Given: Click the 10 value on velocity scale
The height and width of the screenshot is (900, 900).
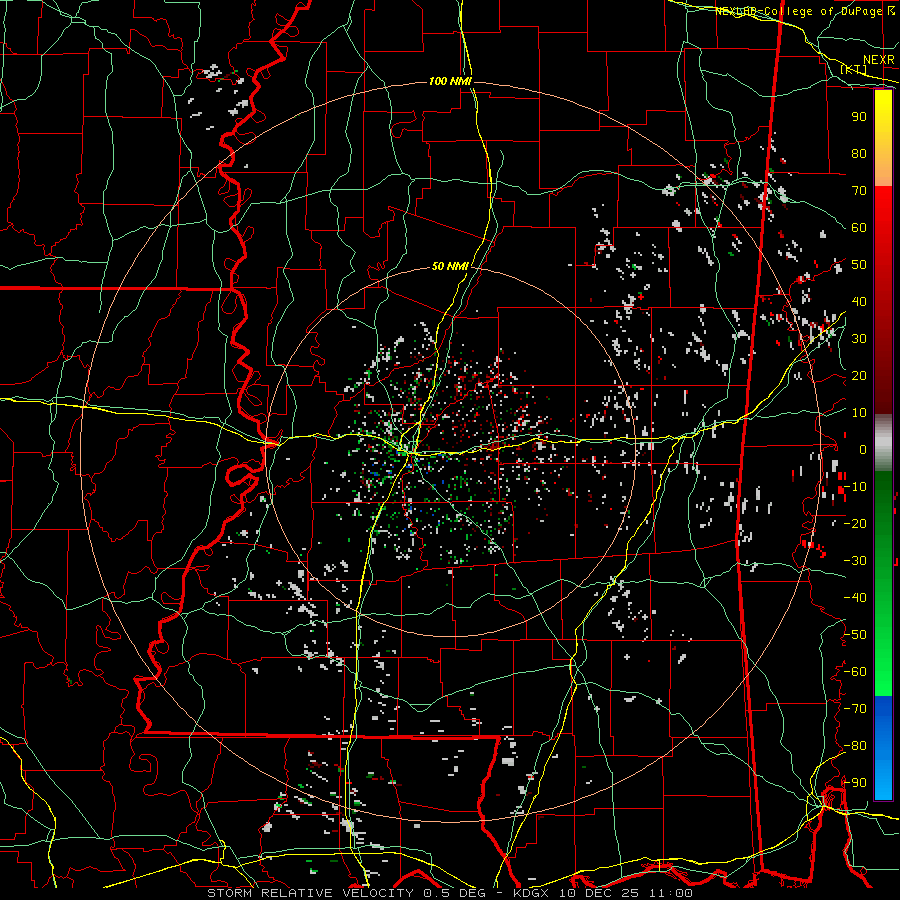Looking at the screenshot, I should point(859,413).
